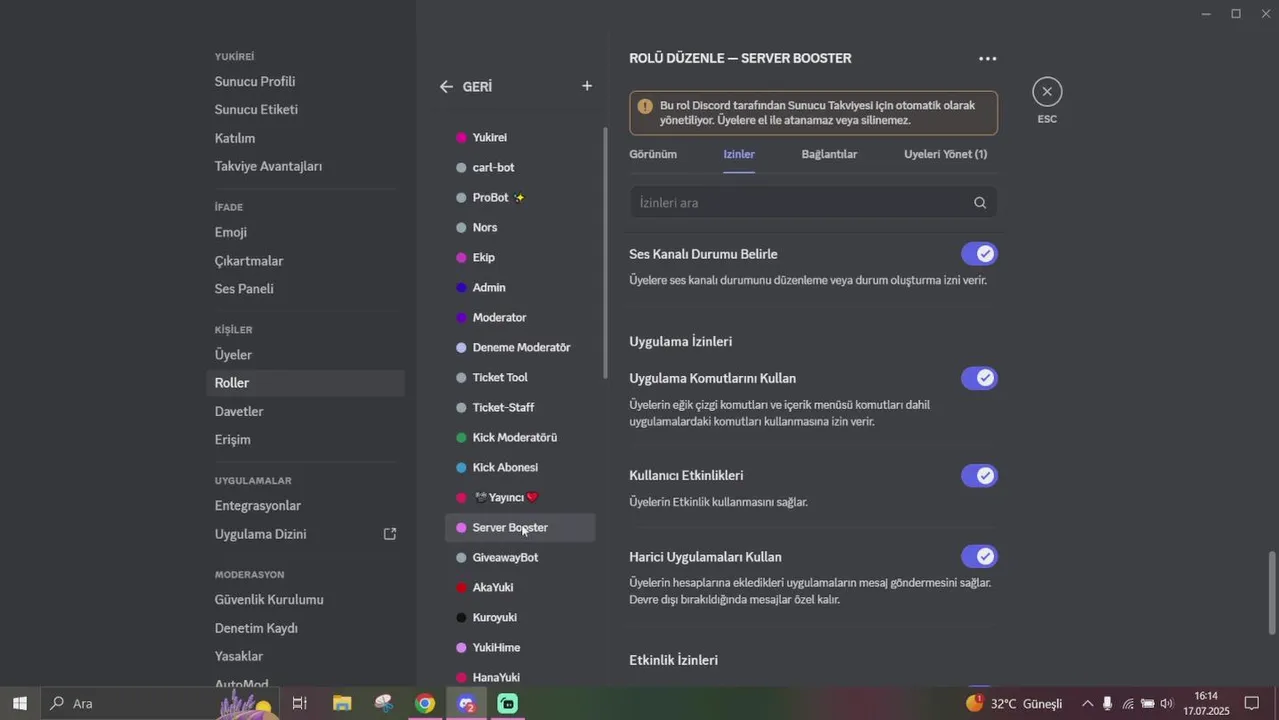Screen dimensions: 1279x720
Task: Switch to the Görünüm tab
Action: 653,154
